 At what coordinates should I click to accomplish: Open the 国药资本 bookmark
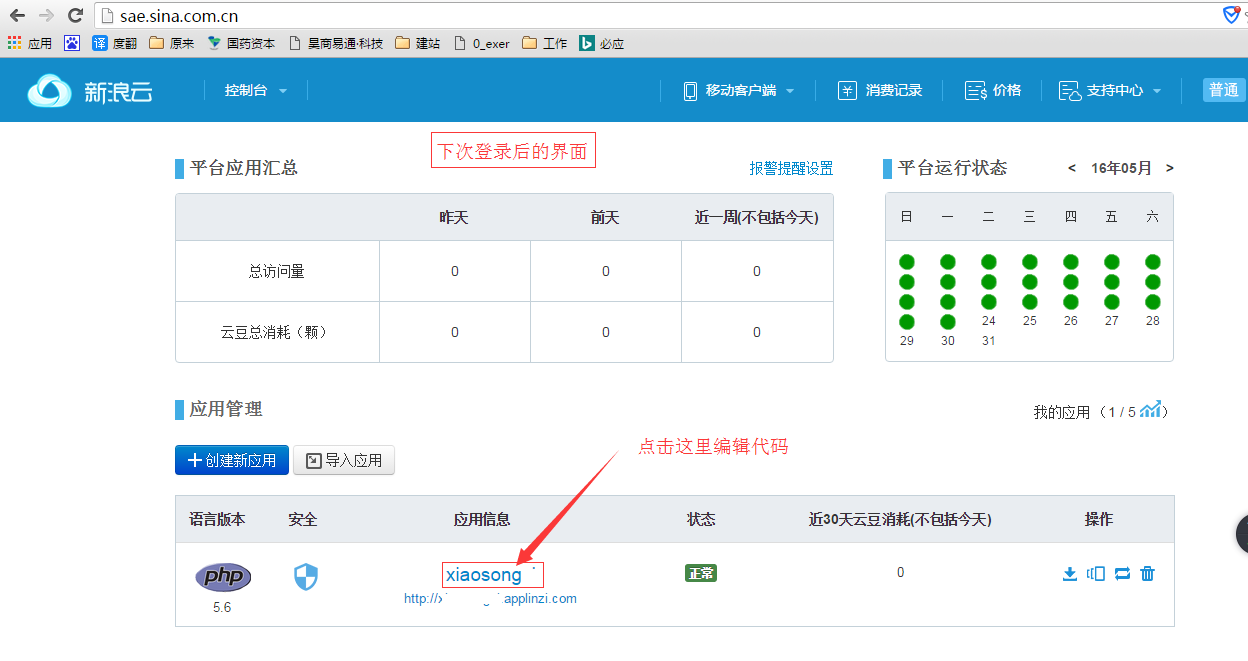point(241,43)
